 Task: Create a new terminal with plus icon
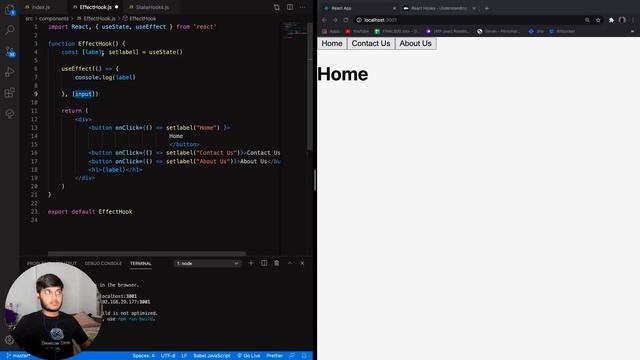(x=251, y=263)
